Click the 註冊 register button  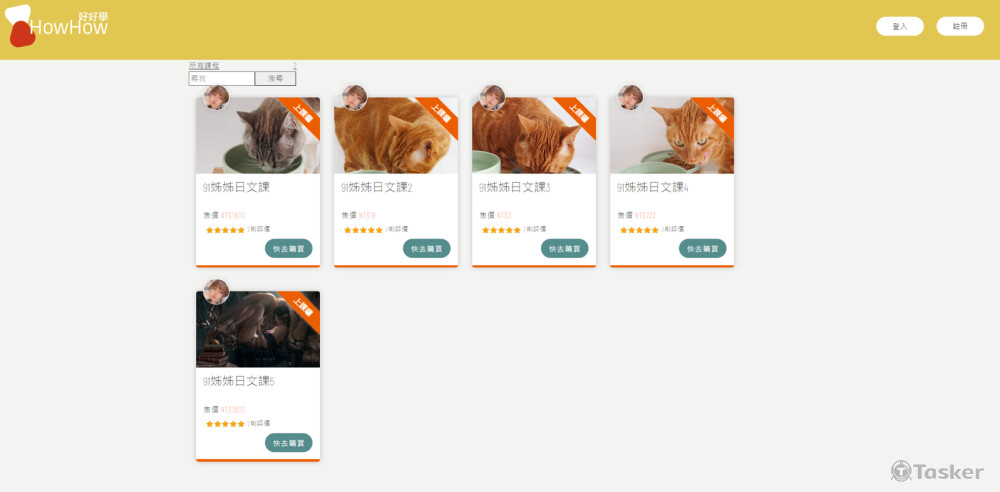[960, 26]
